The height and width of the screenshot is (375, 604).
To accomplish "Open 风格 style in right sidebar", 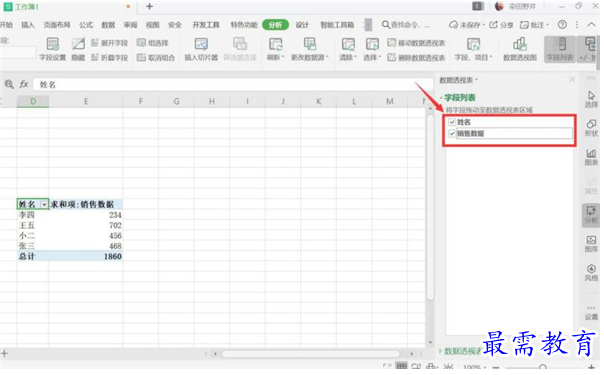I will click(x=591, y=273).
